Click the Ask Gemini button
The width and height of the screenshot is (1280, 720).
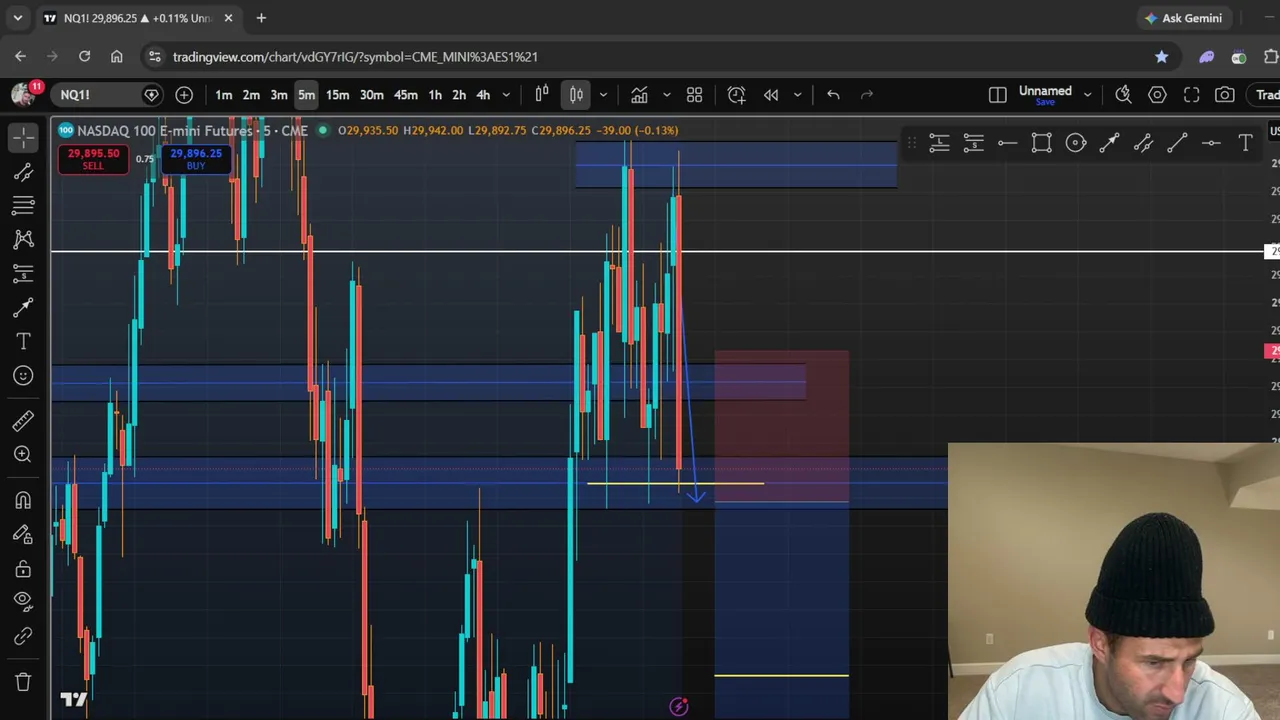[x=1184, y=18]
